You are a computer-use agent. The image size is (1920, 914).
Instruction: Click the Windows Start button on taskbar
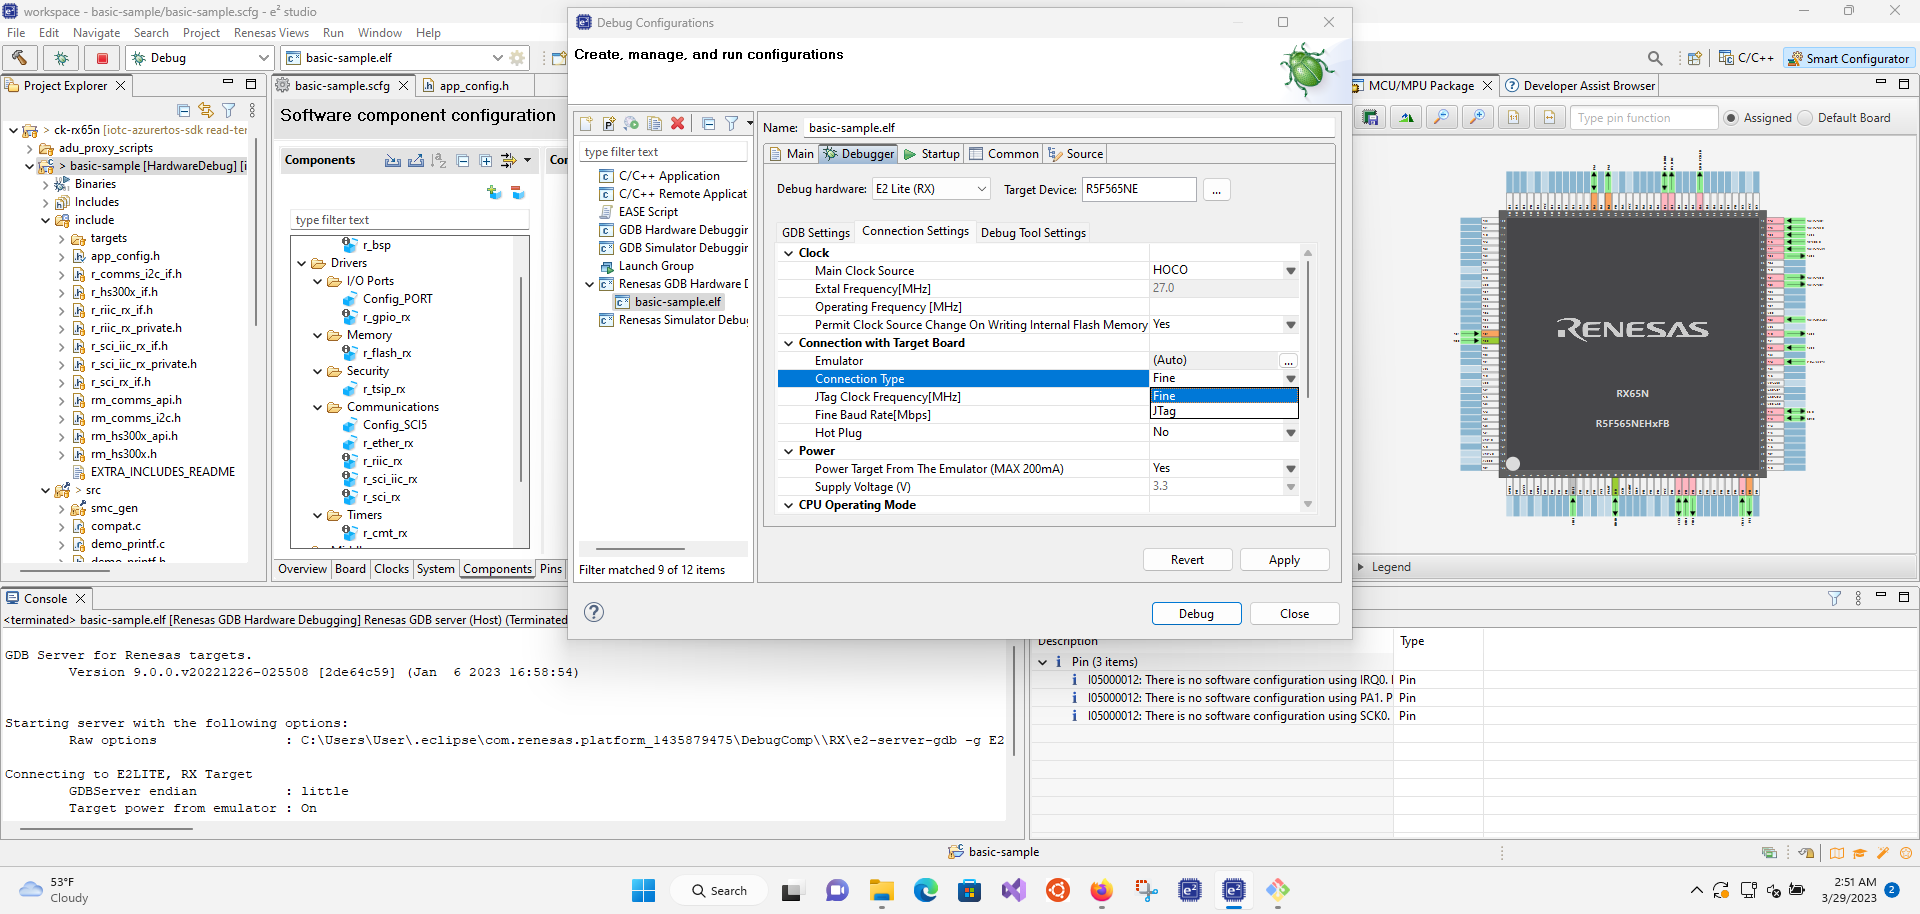tap(643, 890)
